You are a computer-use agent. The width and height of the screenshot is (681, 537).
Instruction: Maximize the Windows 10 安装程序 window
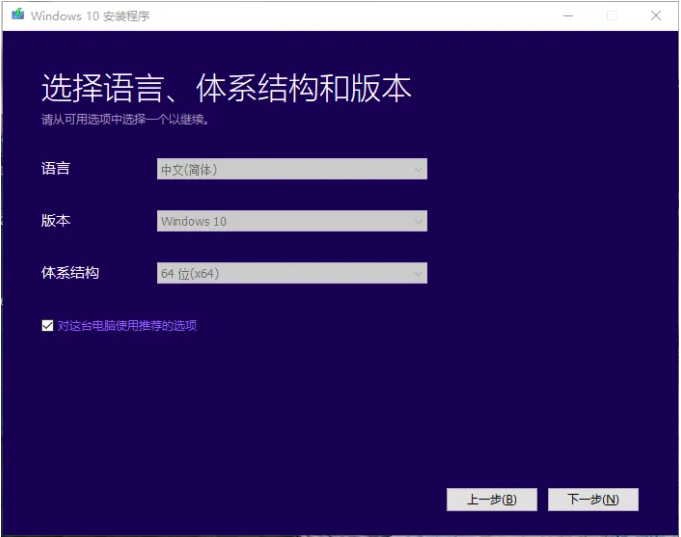pos(612,15)
